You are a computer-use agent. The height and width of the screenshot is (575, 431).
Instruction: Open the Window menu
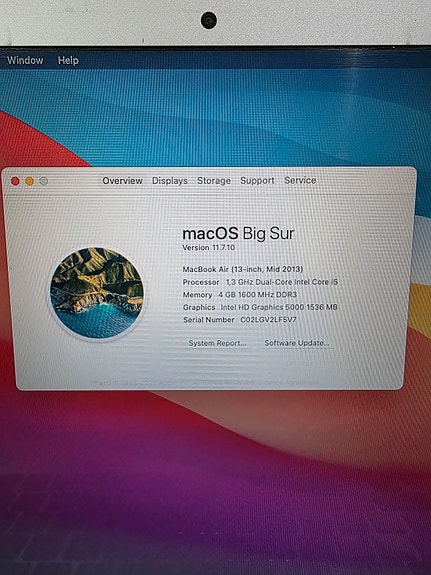click(25, 60)
